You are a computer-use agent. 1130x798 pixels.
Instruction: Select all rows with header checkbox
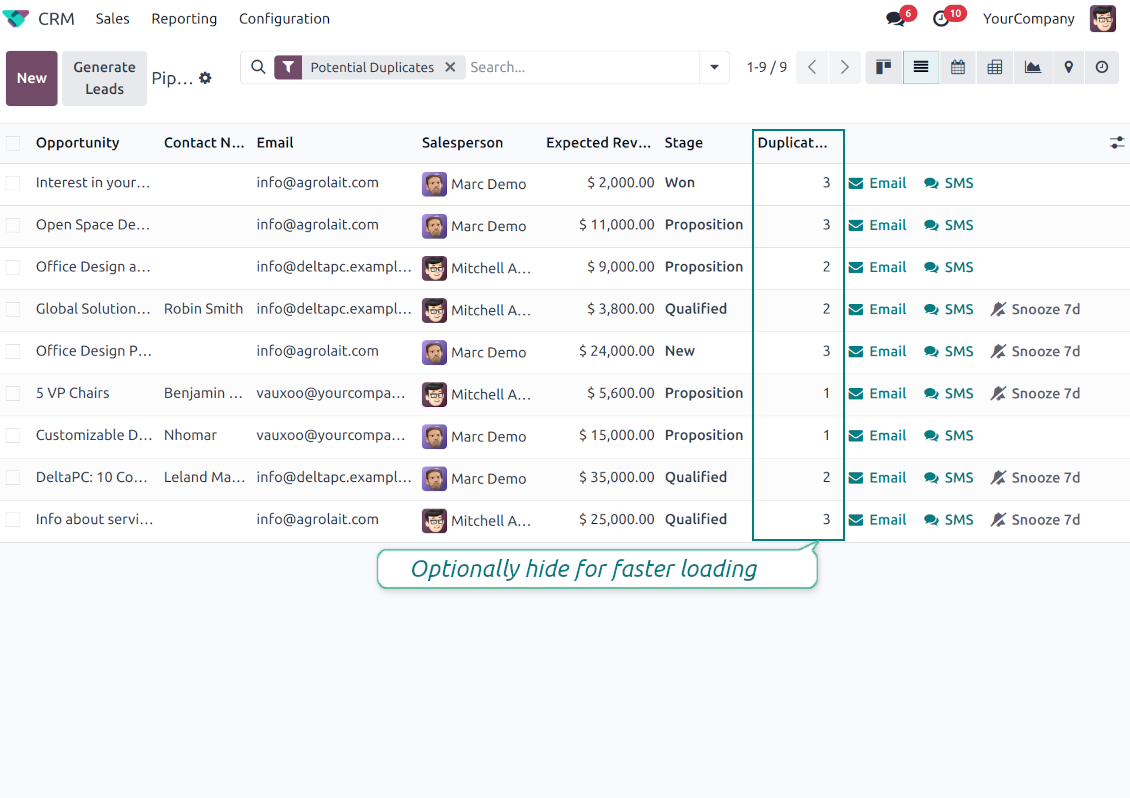pyautogui.click(x=13, y=143)
